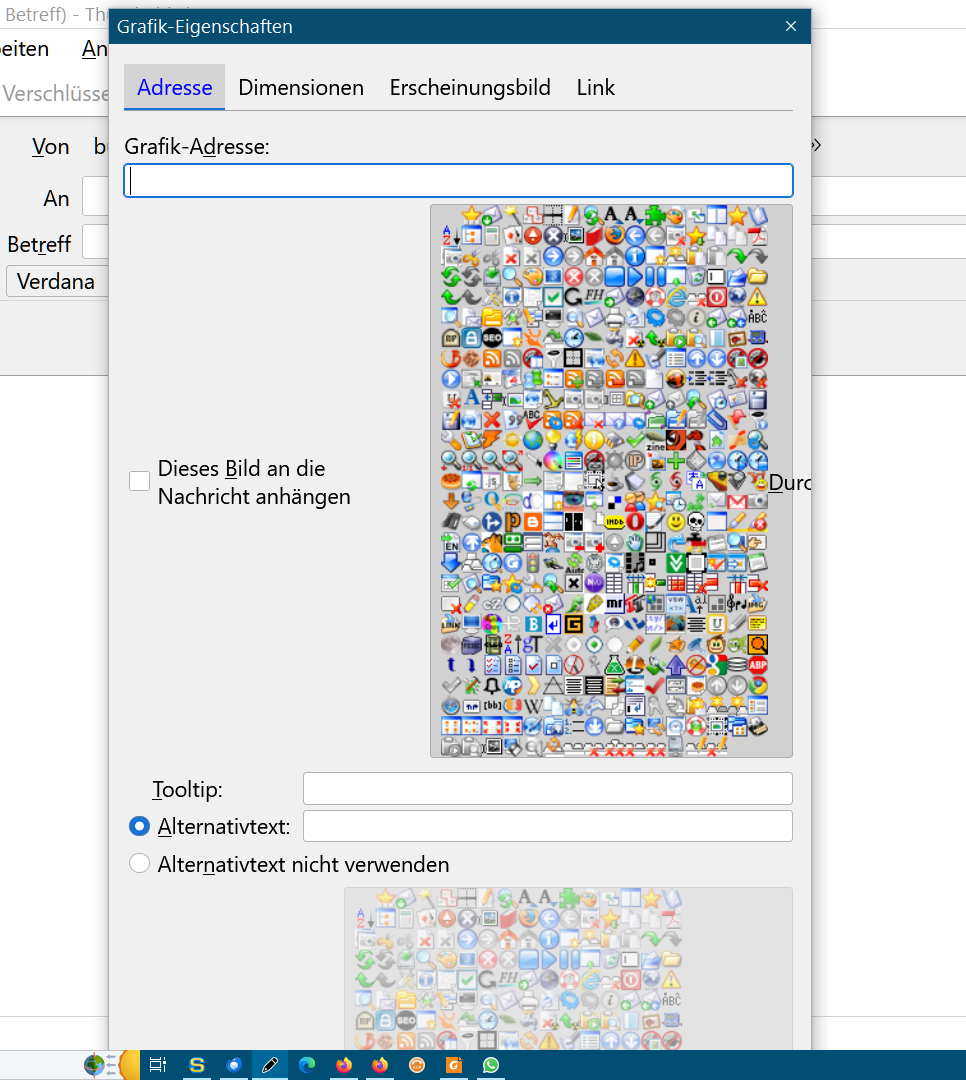Screen dimensions: 966x1080
Task: Switch to the Adresse tab
Action: point(174,87)
